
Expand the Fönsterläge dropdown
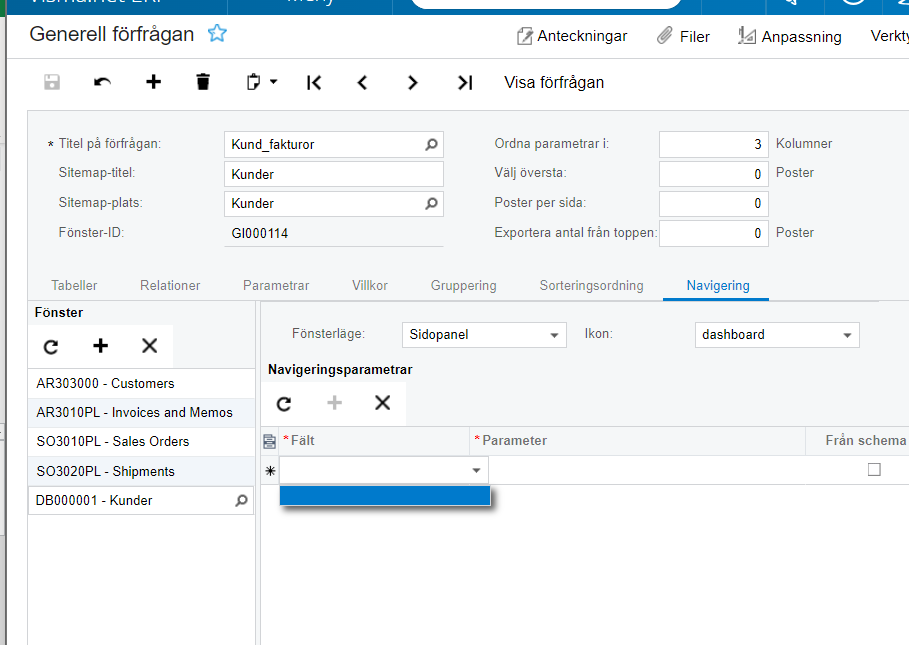[554, 335]
